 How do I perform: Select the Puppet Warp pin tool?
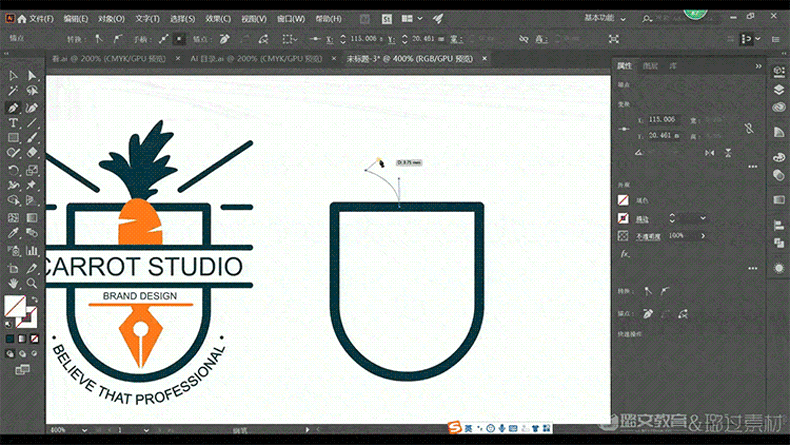pyautogui.click(x=32, y=185)
